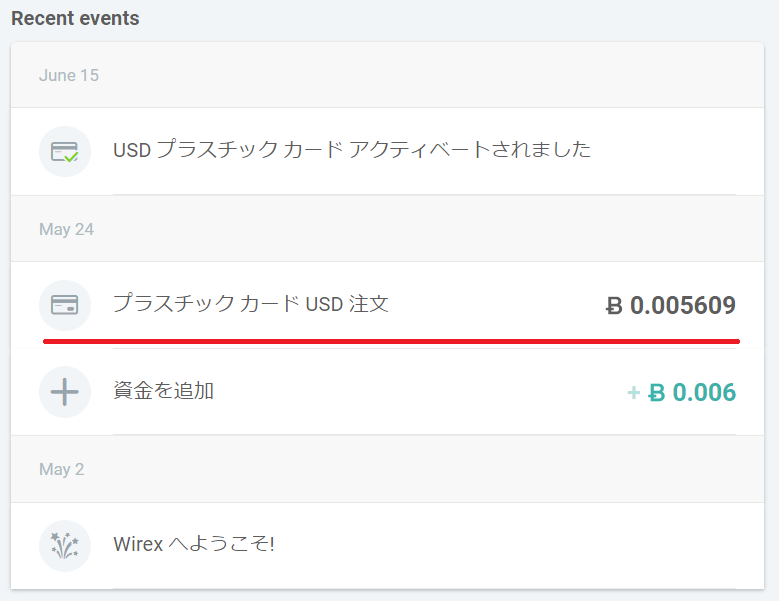779x601 pixels.
Task: Click the activated card icon with green checkmark
Action: point(65,152)
